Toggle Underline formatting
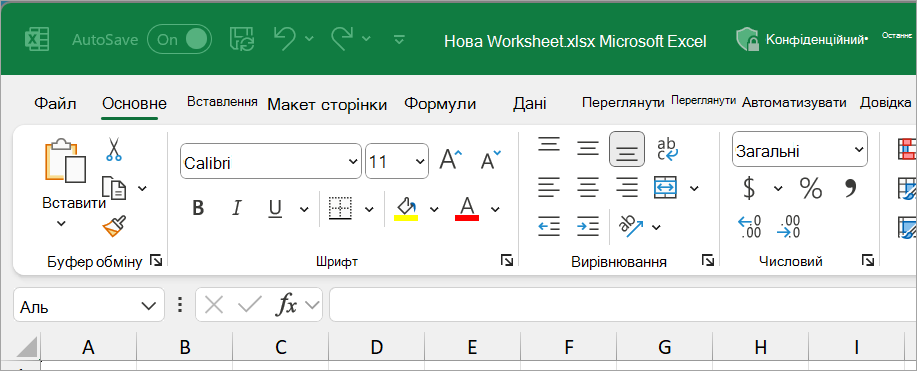This screenshot has height=371, width=917. coord(275,208)
